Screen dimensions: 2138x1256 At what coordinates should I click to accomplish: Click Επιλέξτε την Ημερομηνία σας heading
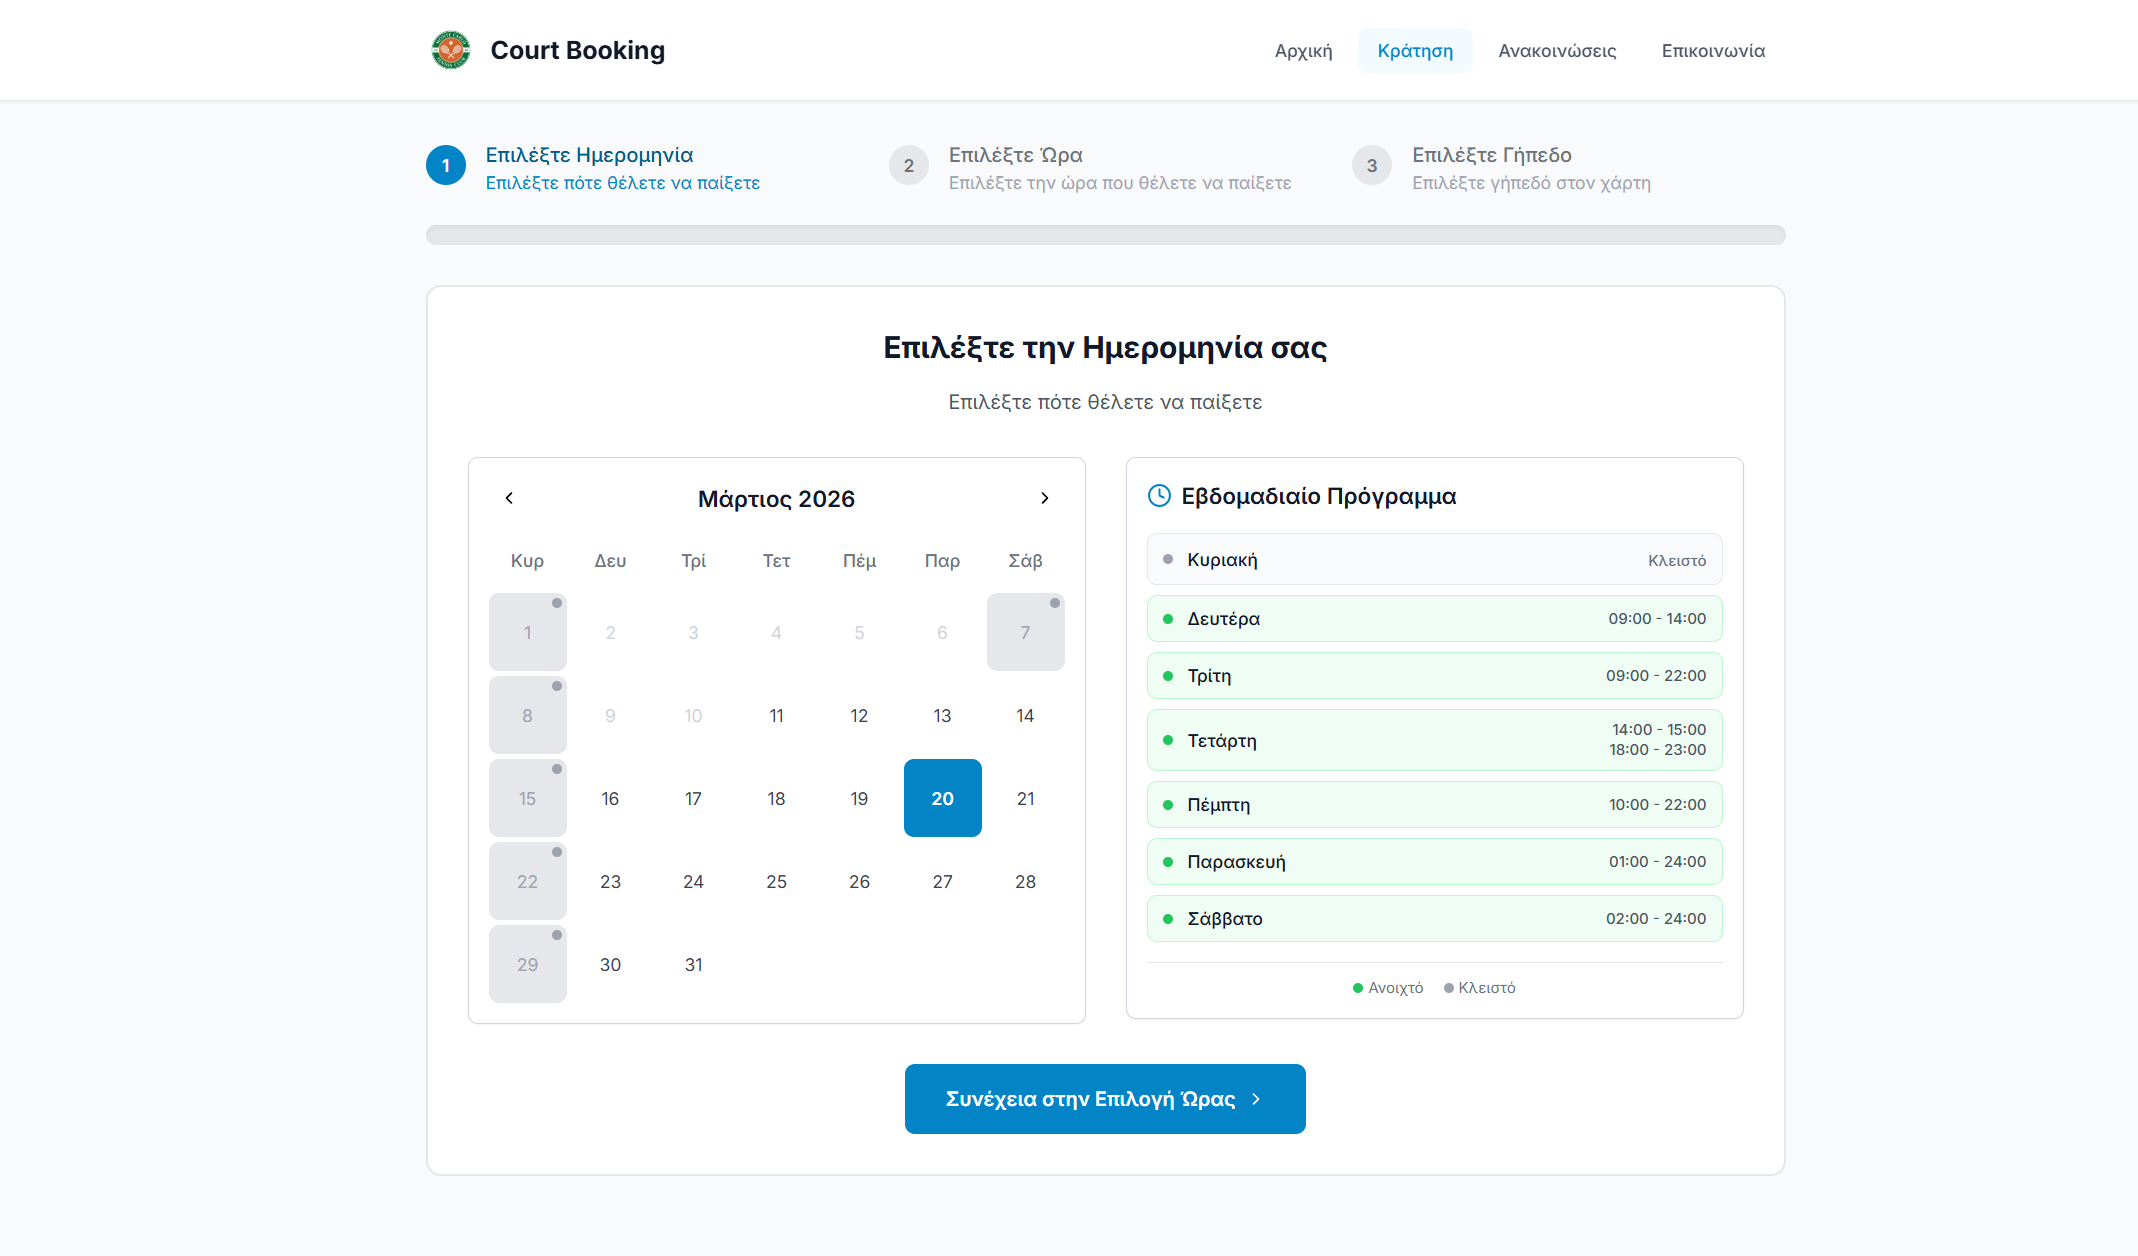[x=1105, y=348]
